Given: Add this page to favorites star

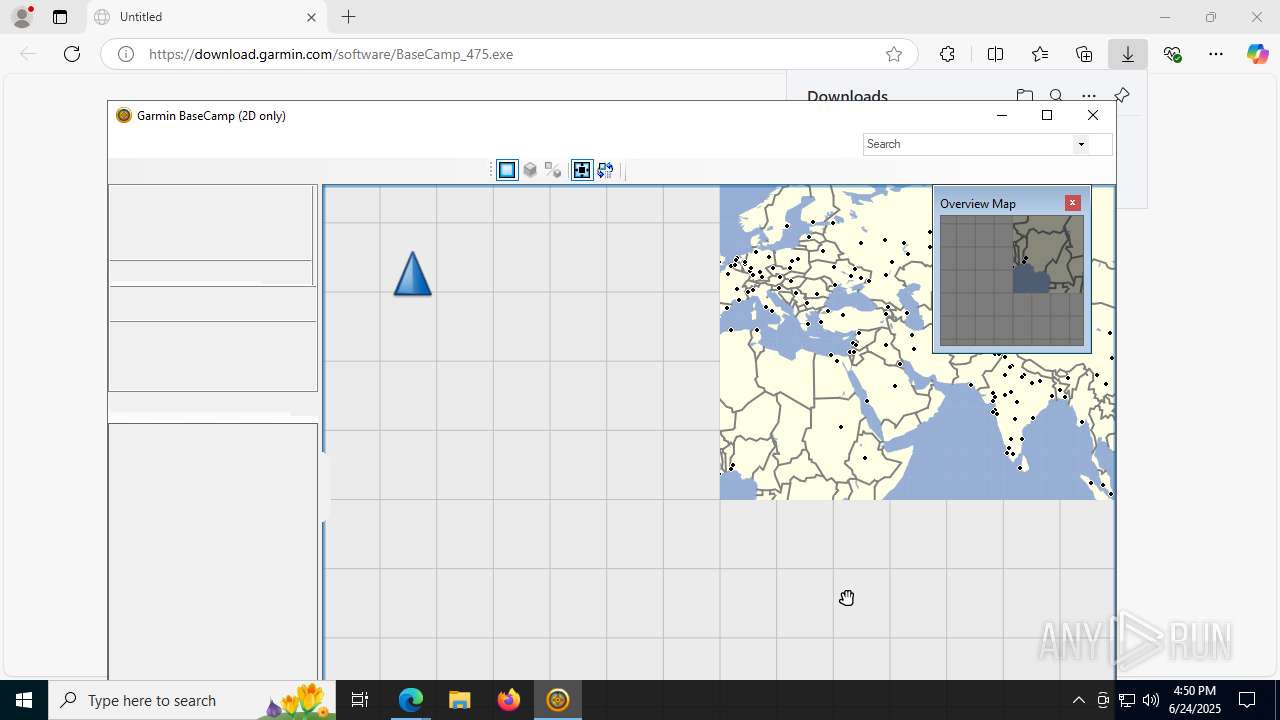Looking at the screenshot, I should pyautogui.click(x=894, y=54).
